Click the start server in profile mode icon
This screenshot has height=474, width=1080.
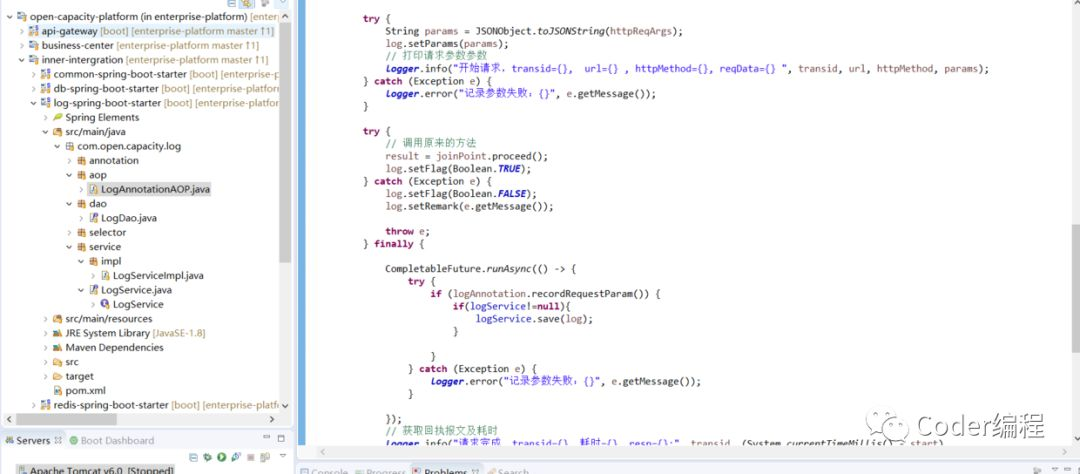(236, 457)
